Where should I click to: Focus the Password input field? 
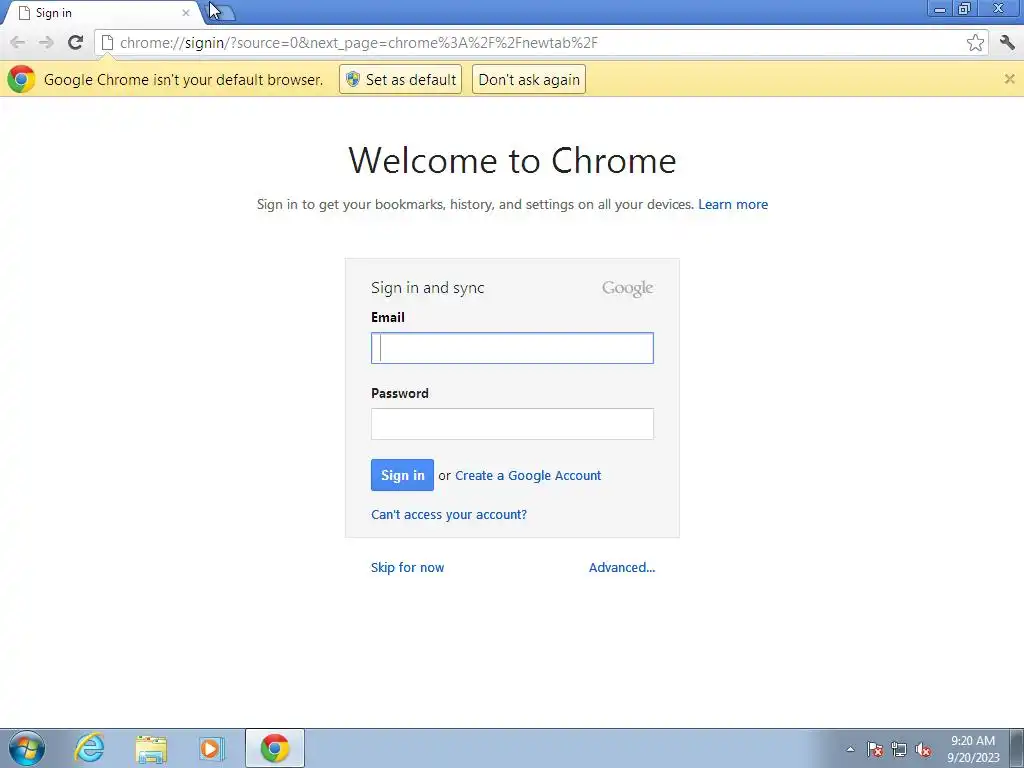(x=512, y=424)
